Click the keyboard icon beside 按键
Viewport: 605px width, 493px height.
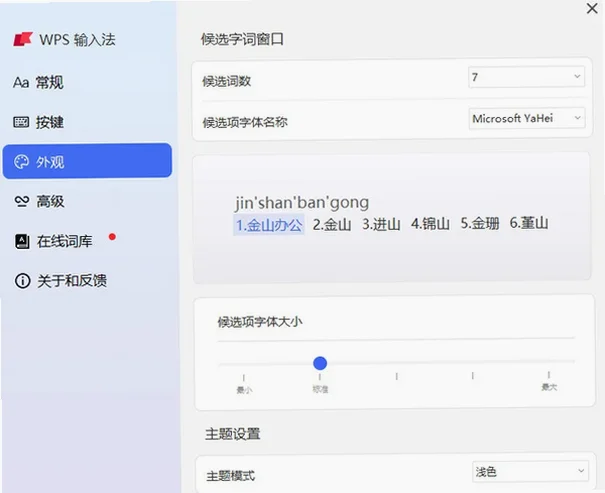pos(21,122)
